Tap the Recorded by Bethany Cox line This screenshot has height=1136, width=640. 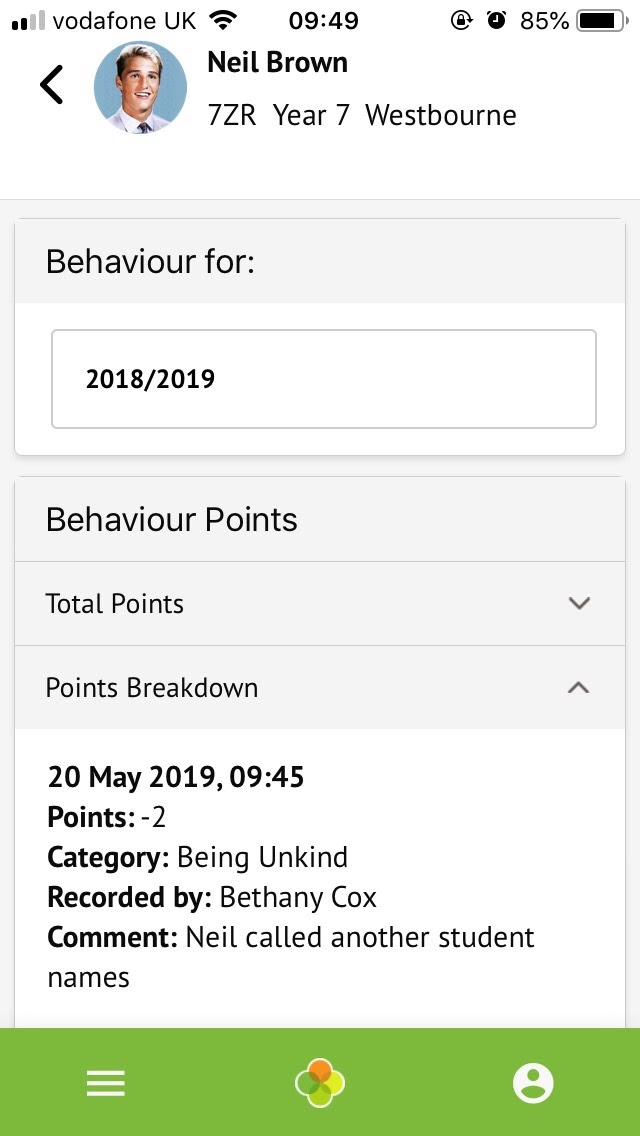[212, 897]
